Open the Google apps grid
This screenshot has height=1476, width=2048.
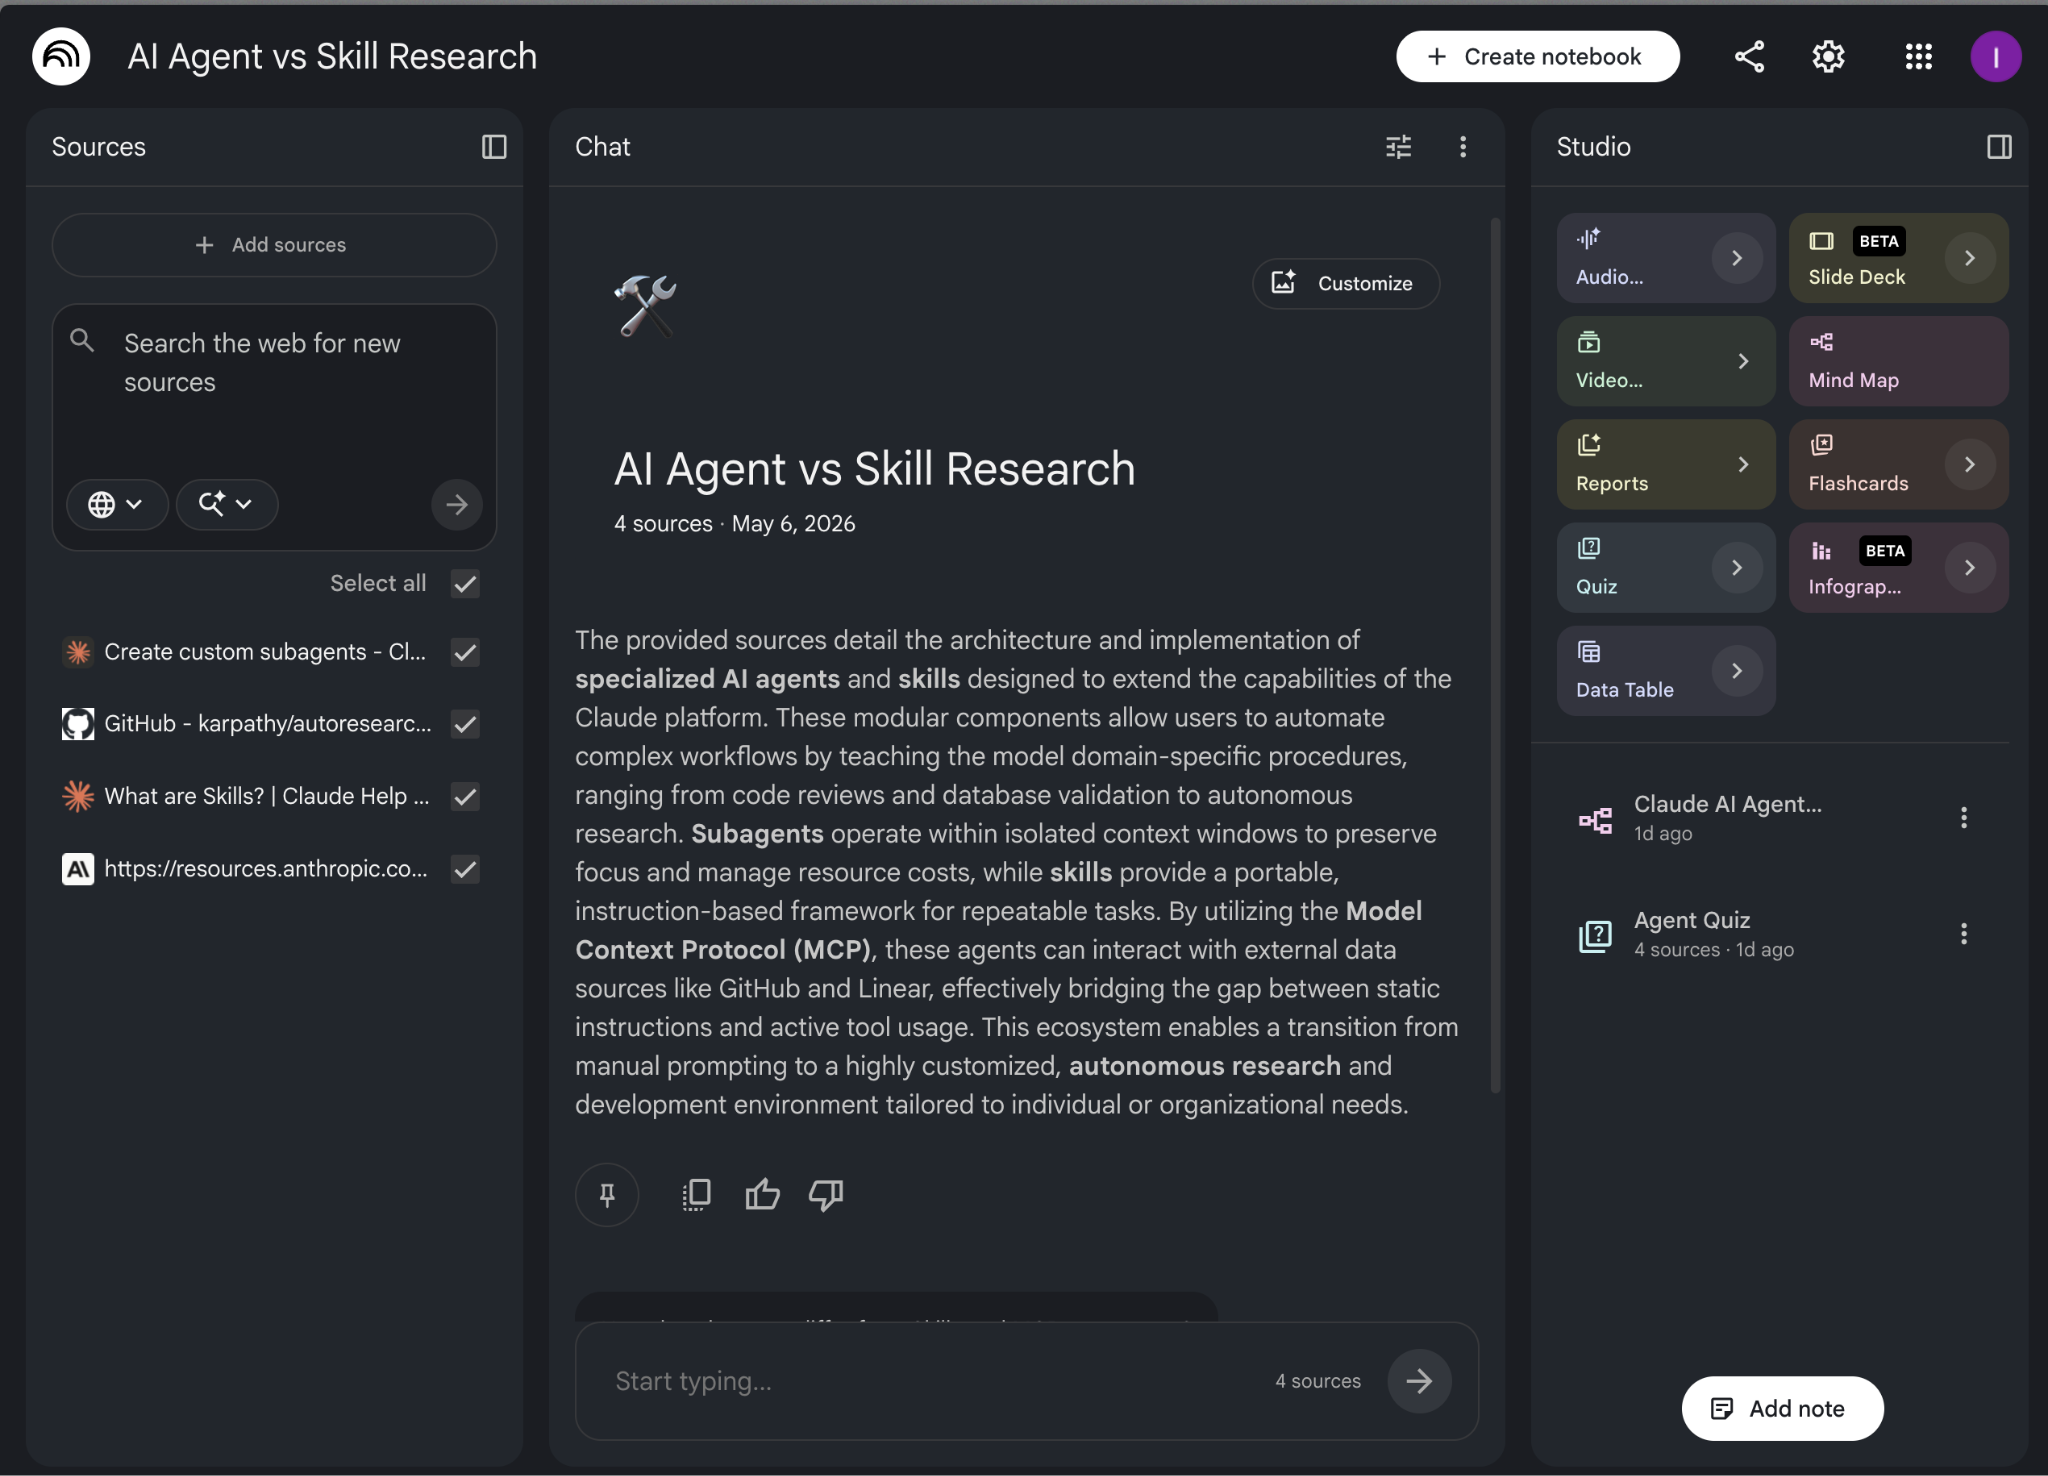point(1918,57)
